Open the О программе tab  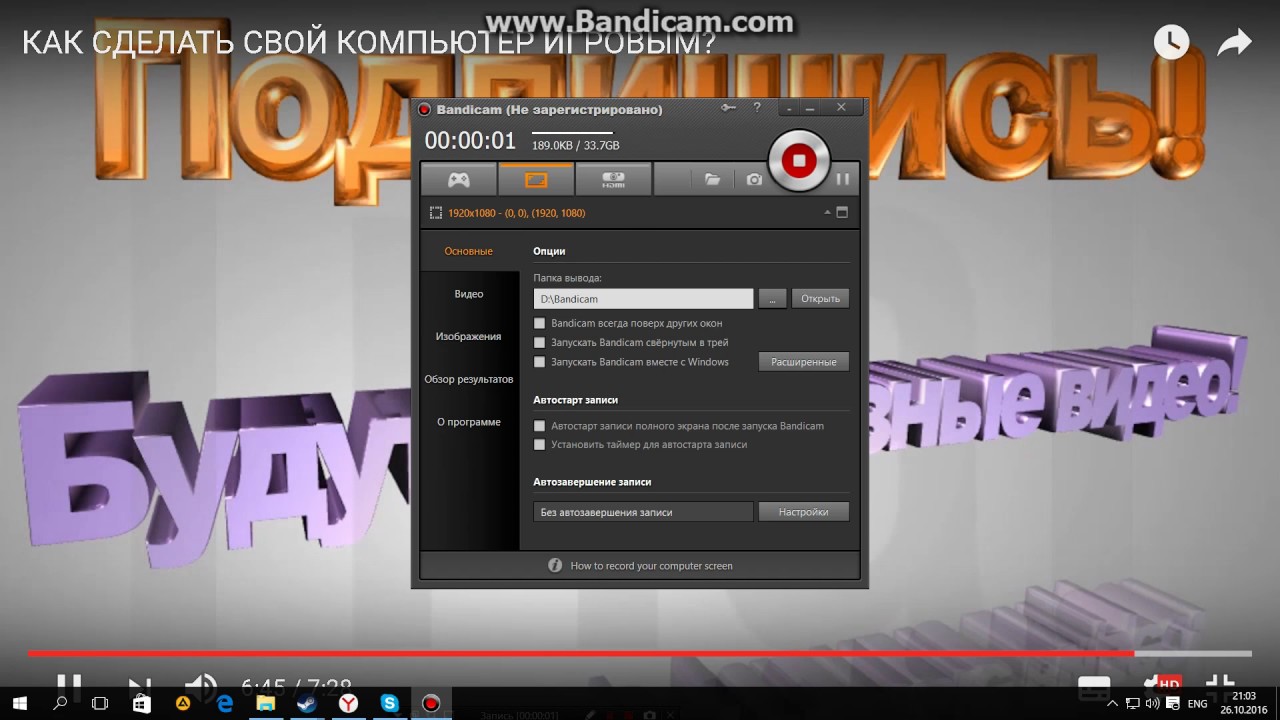click(469, 422)
